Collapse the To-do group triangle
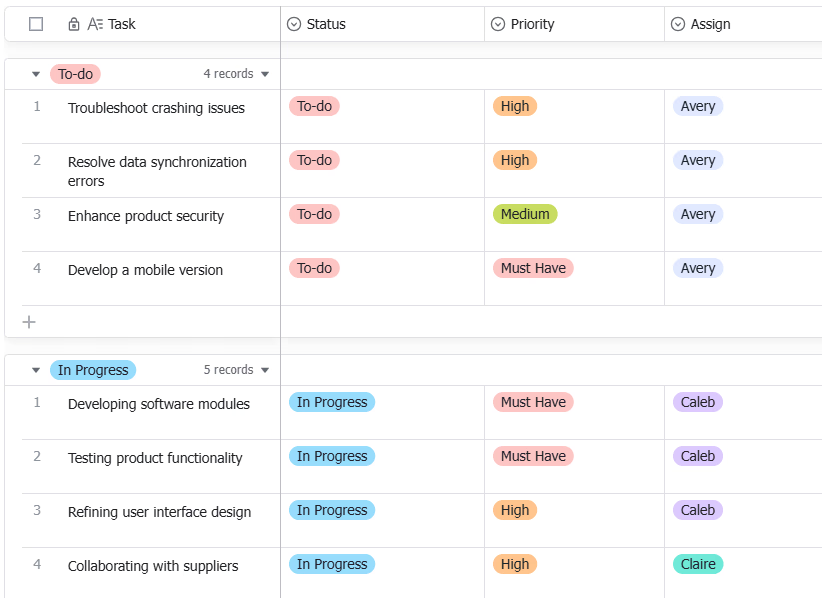 [36, 74]
